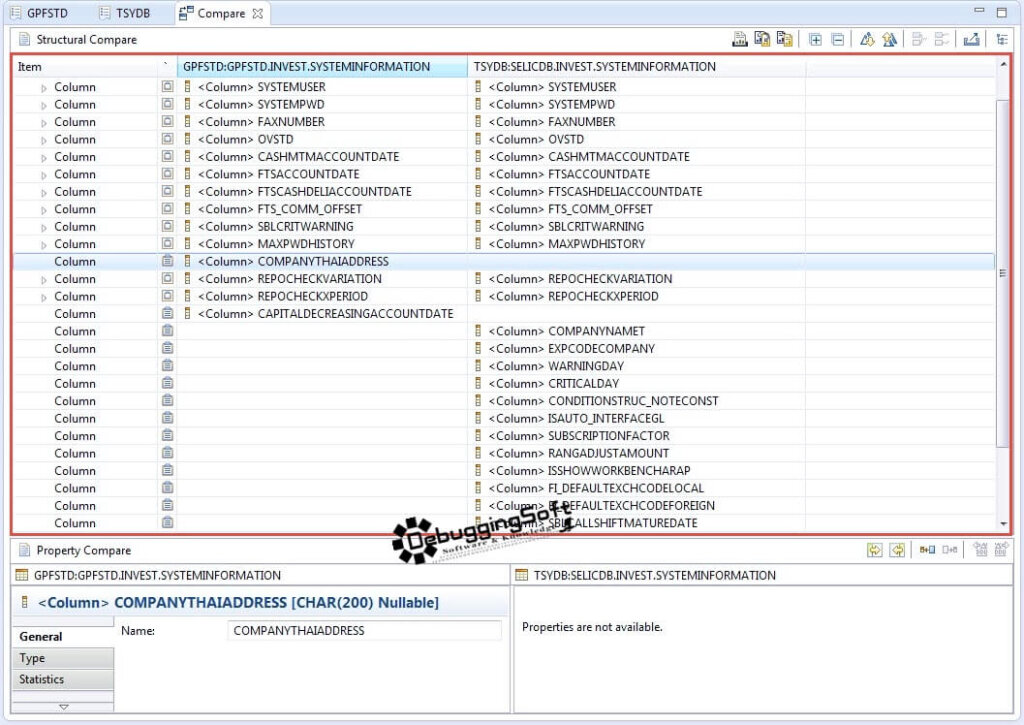Show more property tabs with down arrow
This screenshot has width=1024, height=725.
point(63,707)
